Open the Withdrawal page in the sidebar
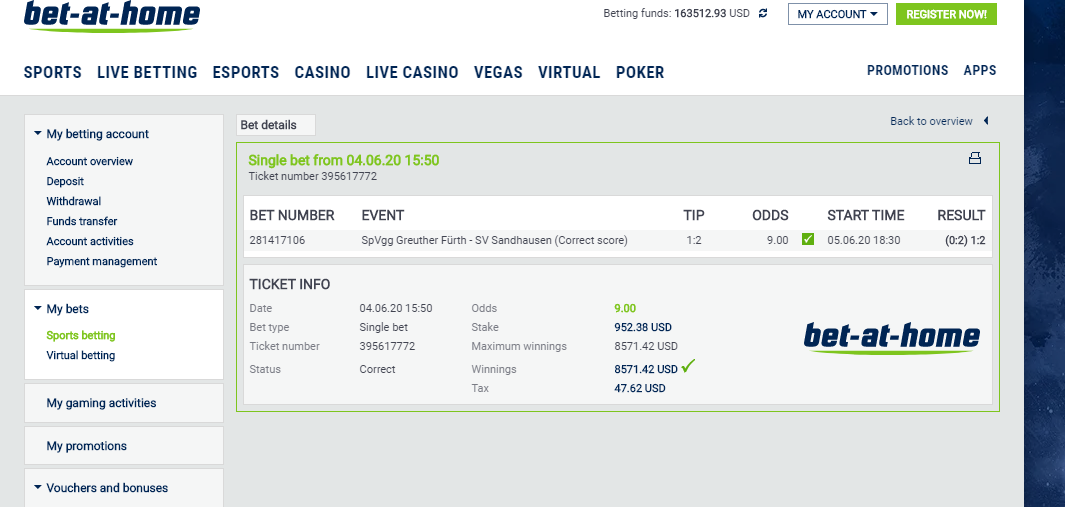This screenshot has height=507, width=1065. click(x=73, y=201)
